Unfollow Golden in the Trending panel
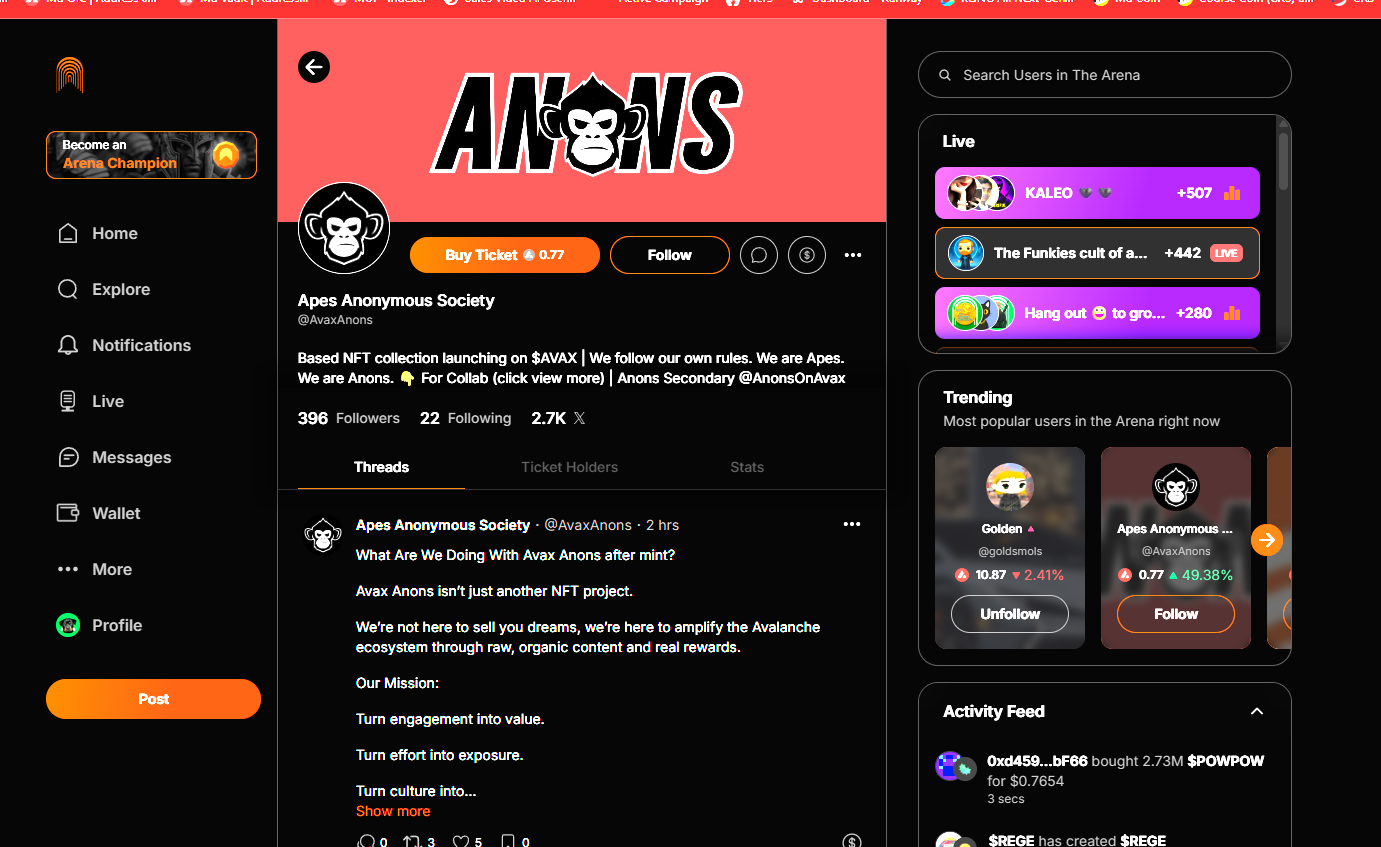The width and height of the screenshot is (1381, 847). pos(1010,614)
